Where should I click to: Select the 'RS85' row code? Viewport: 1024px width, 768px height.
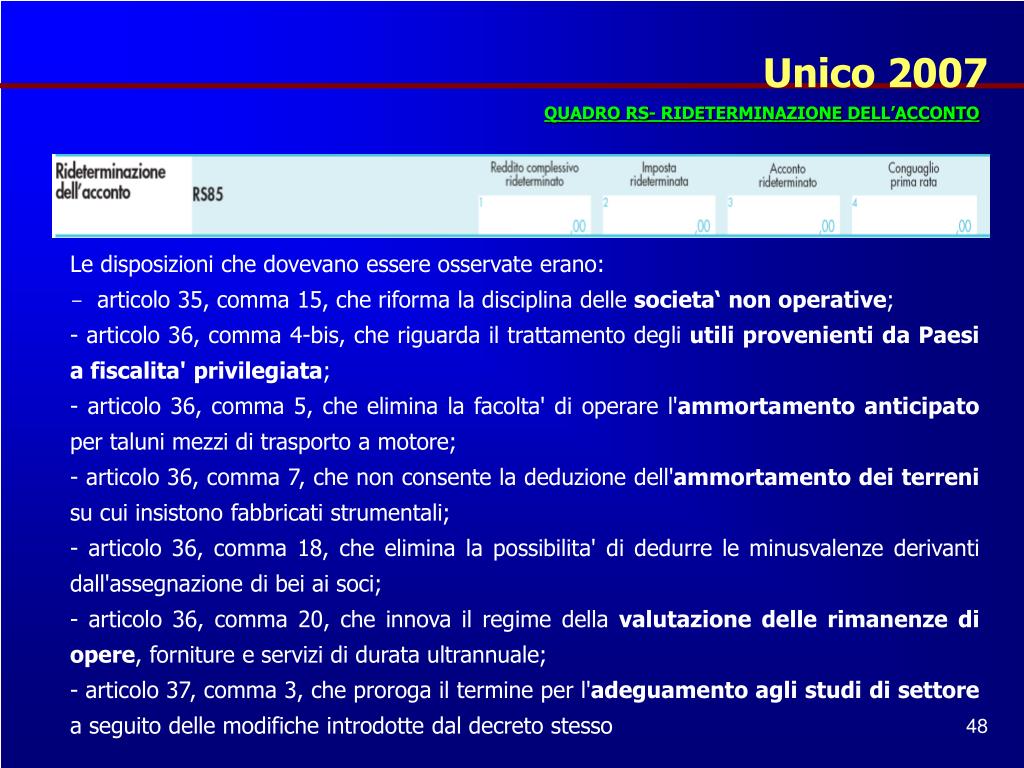(208, 194)
